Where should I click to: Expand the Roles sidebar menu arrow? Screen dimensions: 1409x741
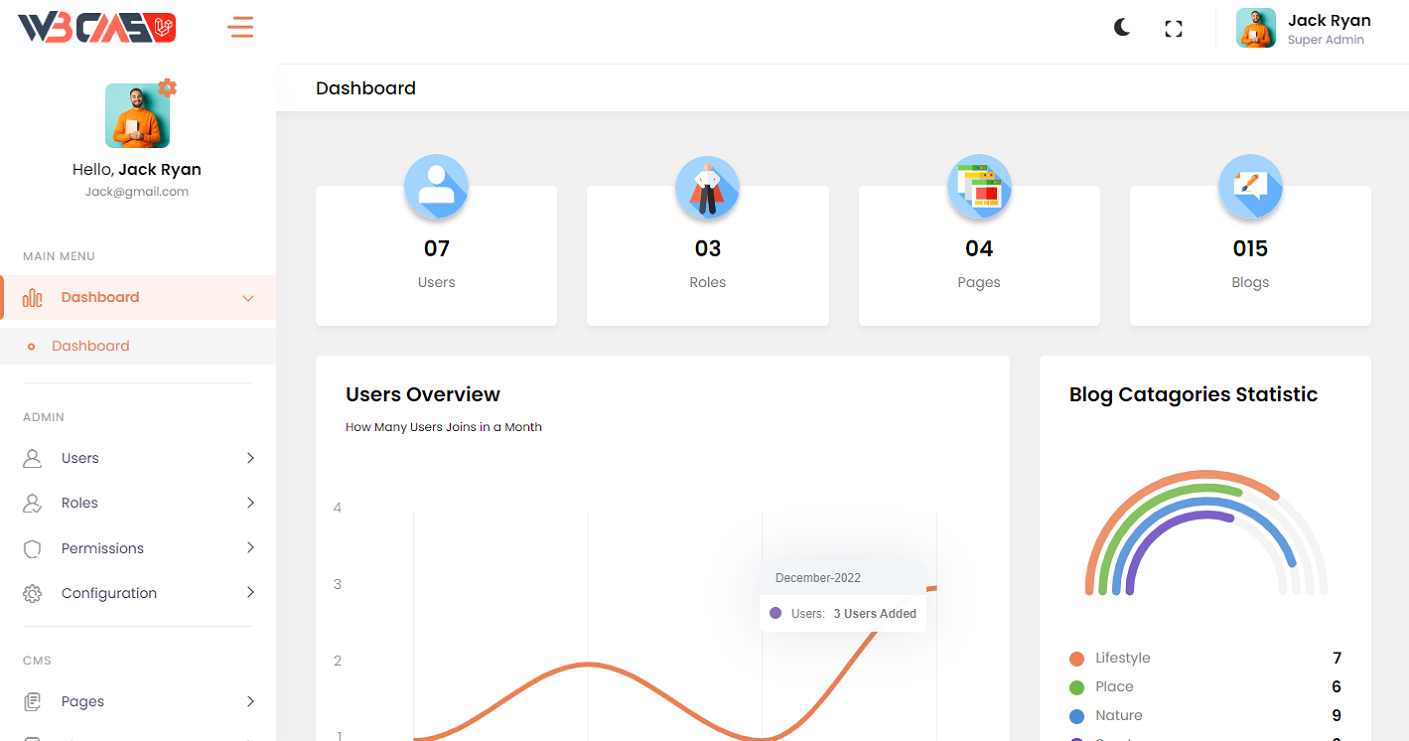coord(250,503)
